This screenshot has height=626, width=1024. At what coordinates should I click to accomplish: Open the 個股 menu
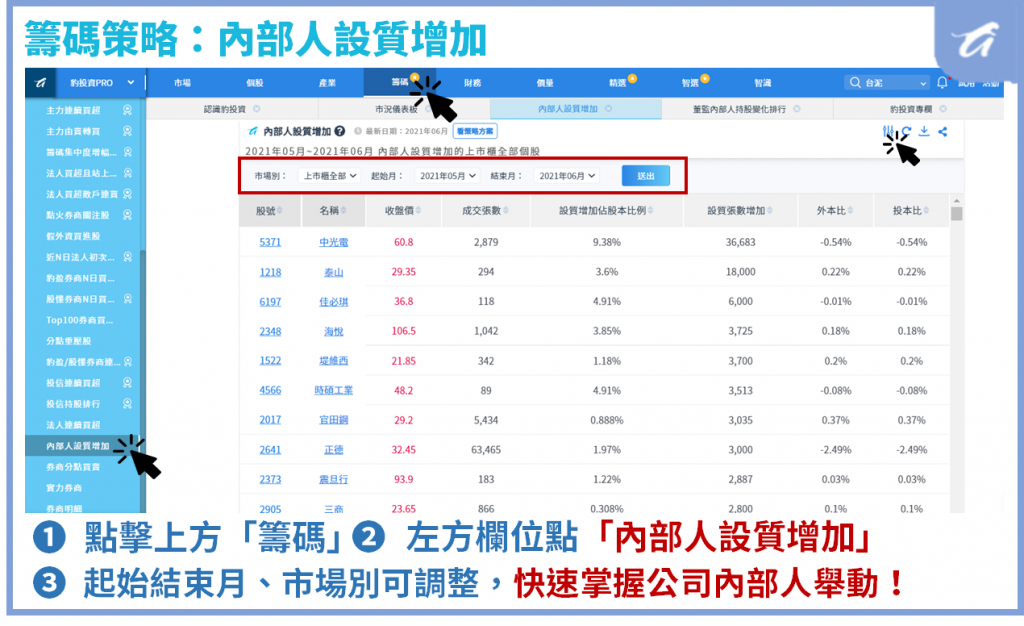point(255,83)
